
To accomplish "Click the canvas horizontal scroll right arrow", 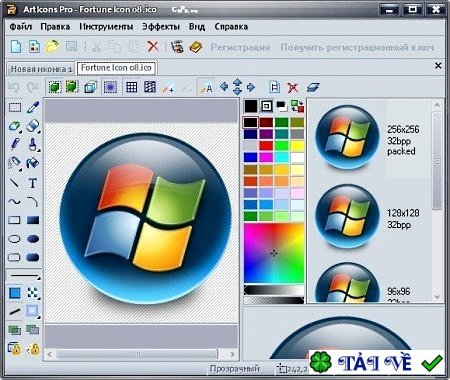I will [x=232, y=354].
